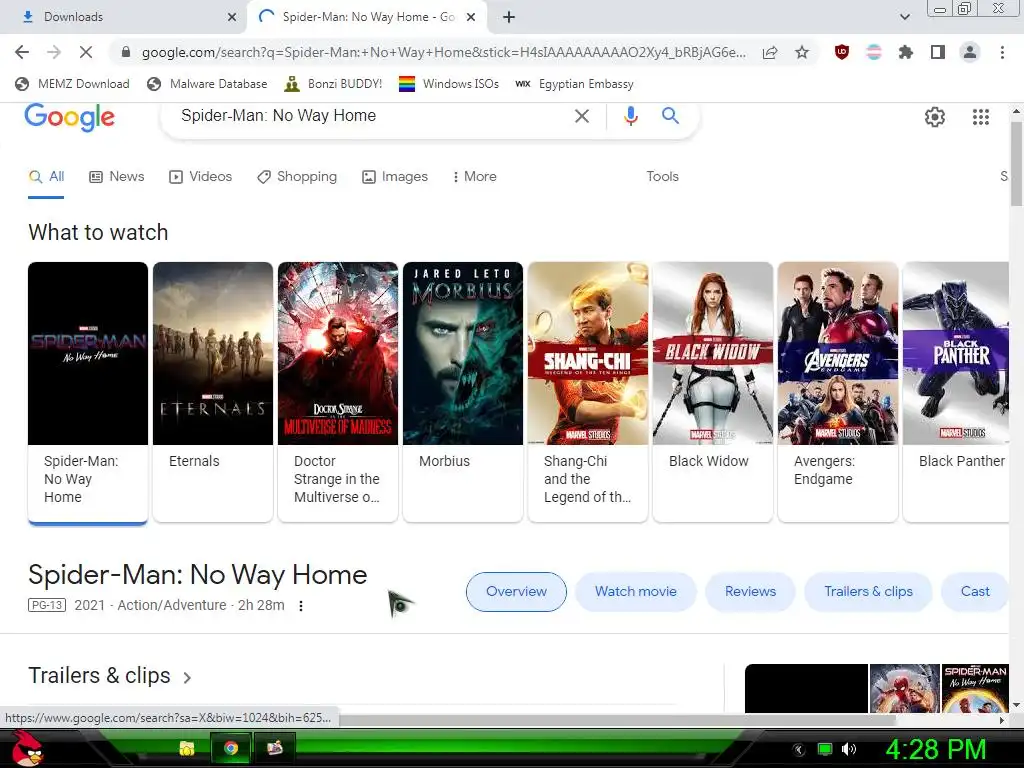This screenshot has width=1024, height=768.
Task: Open the extensions puzzle piece menu
Action: (x=906, y=52)
